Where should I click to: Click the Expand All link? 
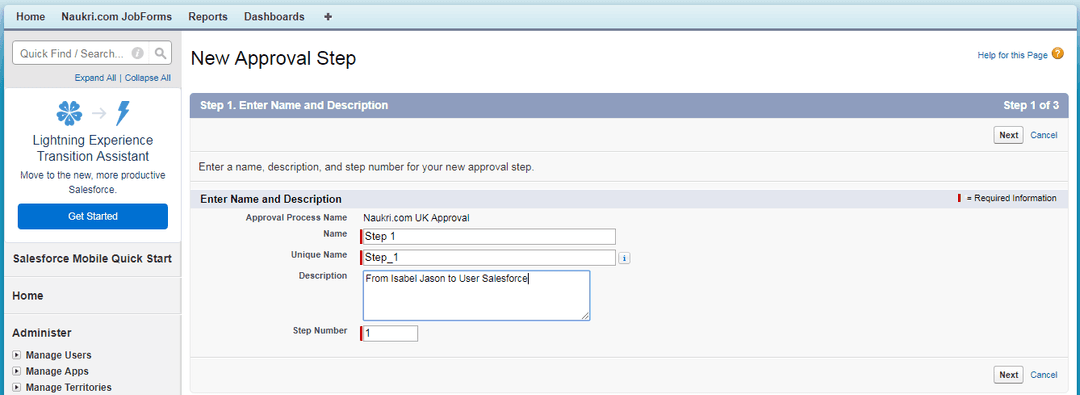(95, 78)
